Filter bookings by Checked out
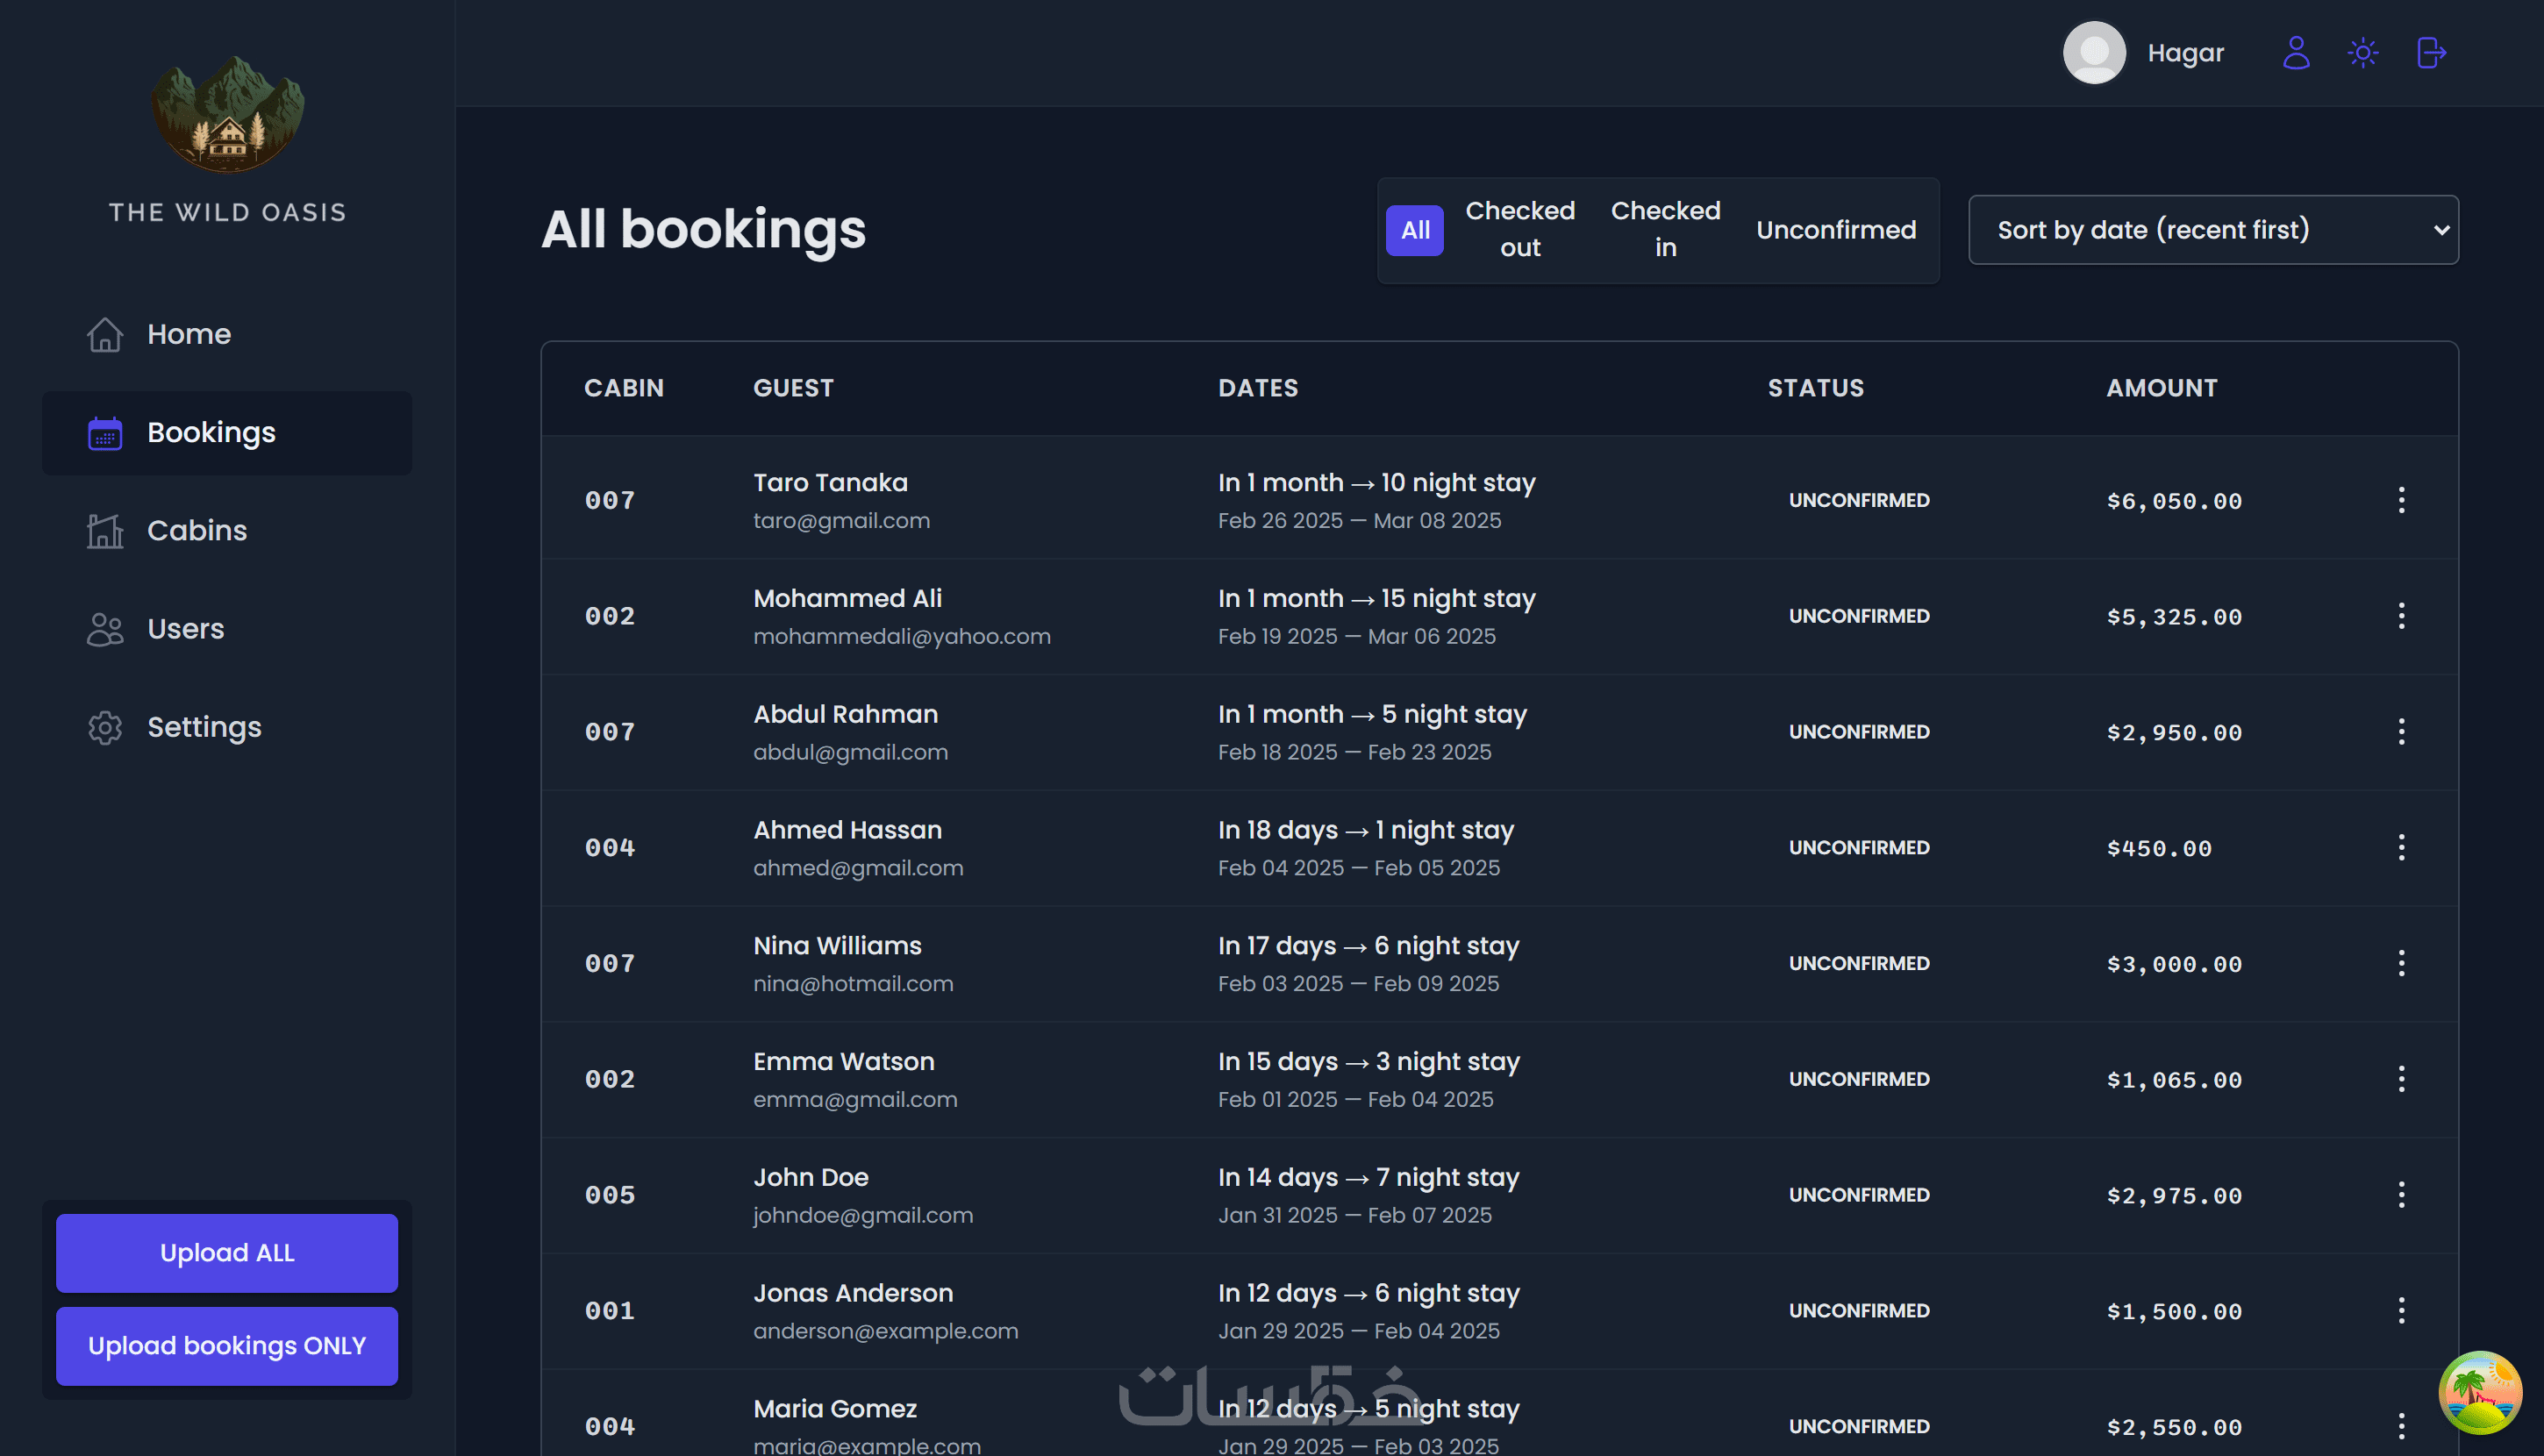This screenshot has height=1456, width=2544. [1520, 230]
